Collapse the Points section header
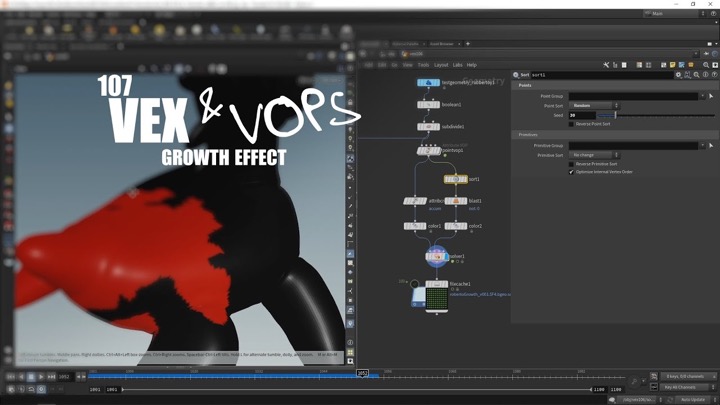 pos(616,85)
